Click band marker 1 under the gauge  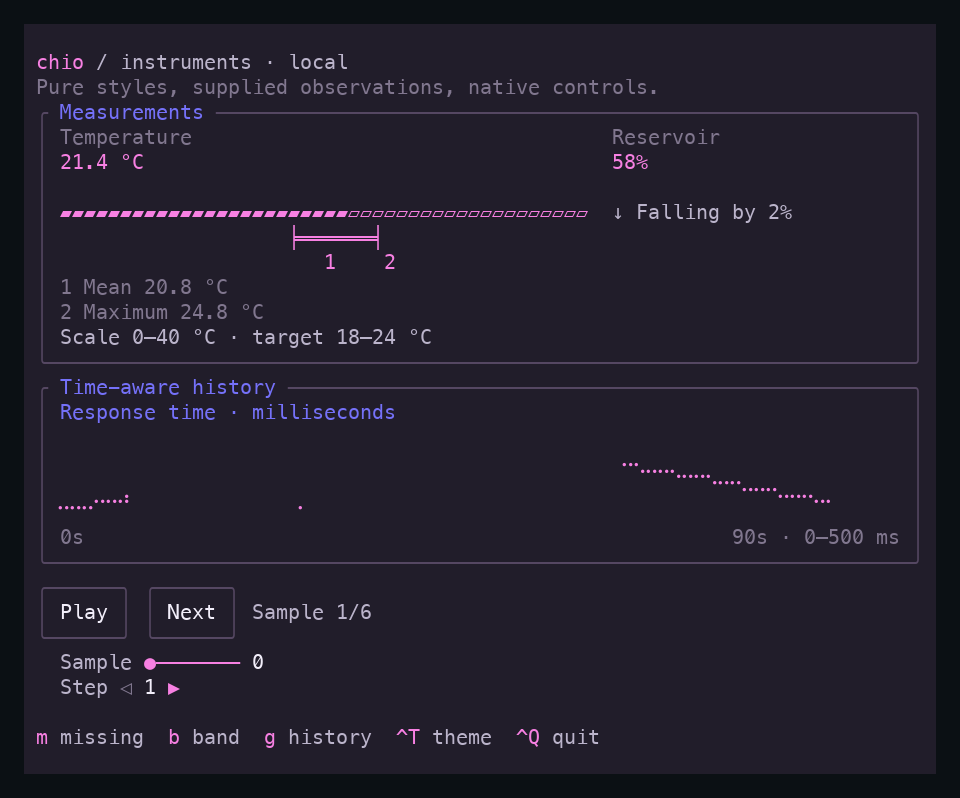[x=330, y=262]
